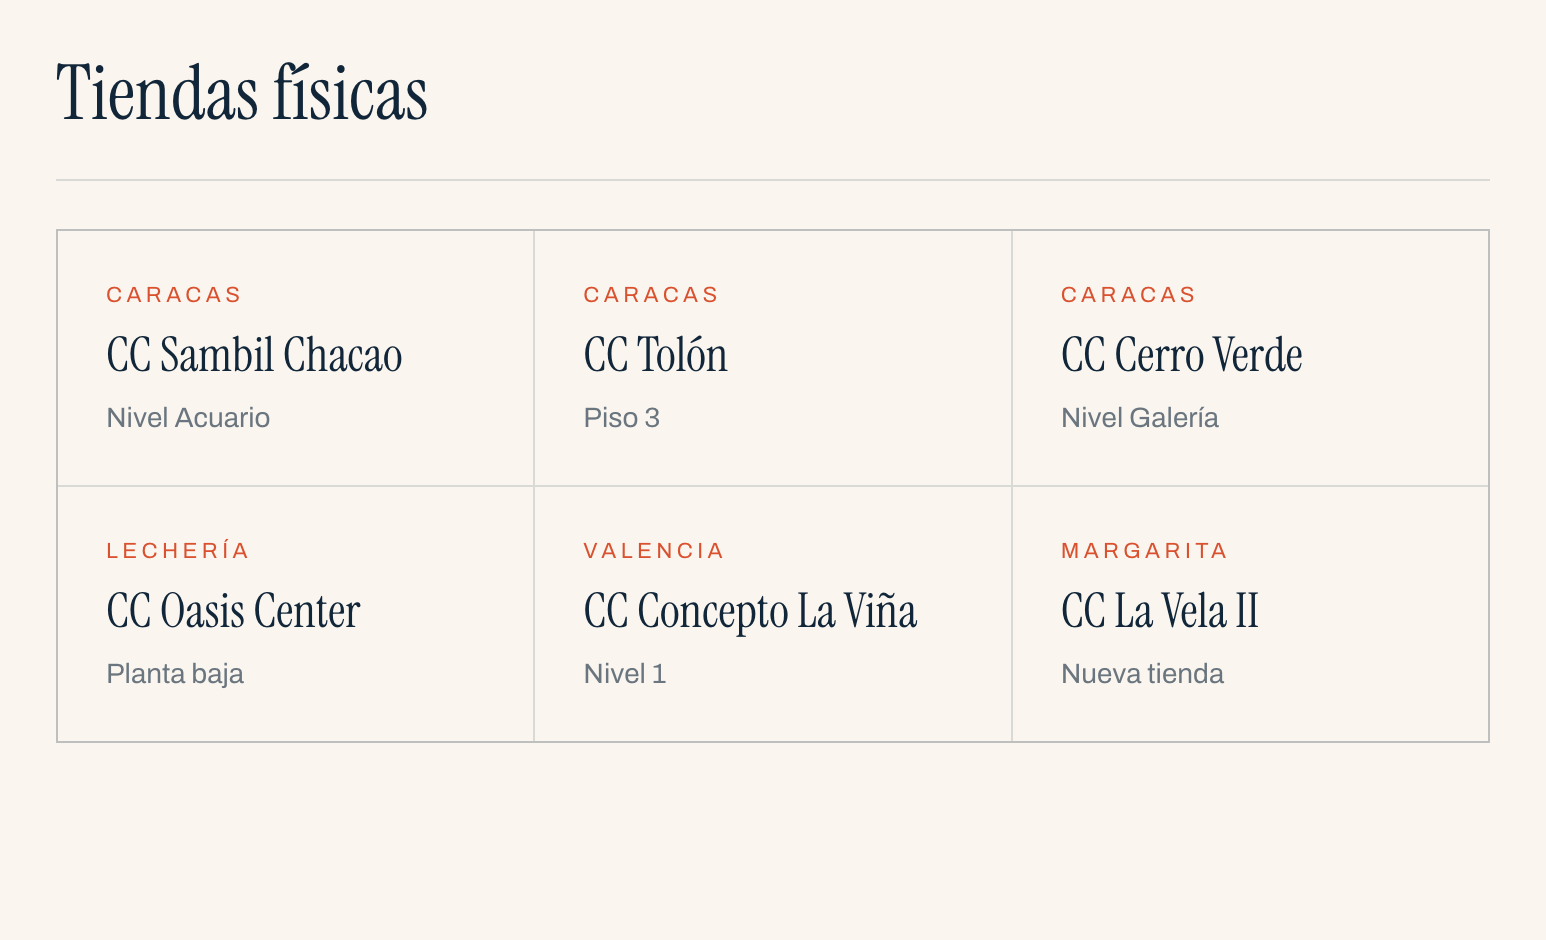Click the Nueva tienda label
1546x940 pixels.
(x=1142, y=674)
